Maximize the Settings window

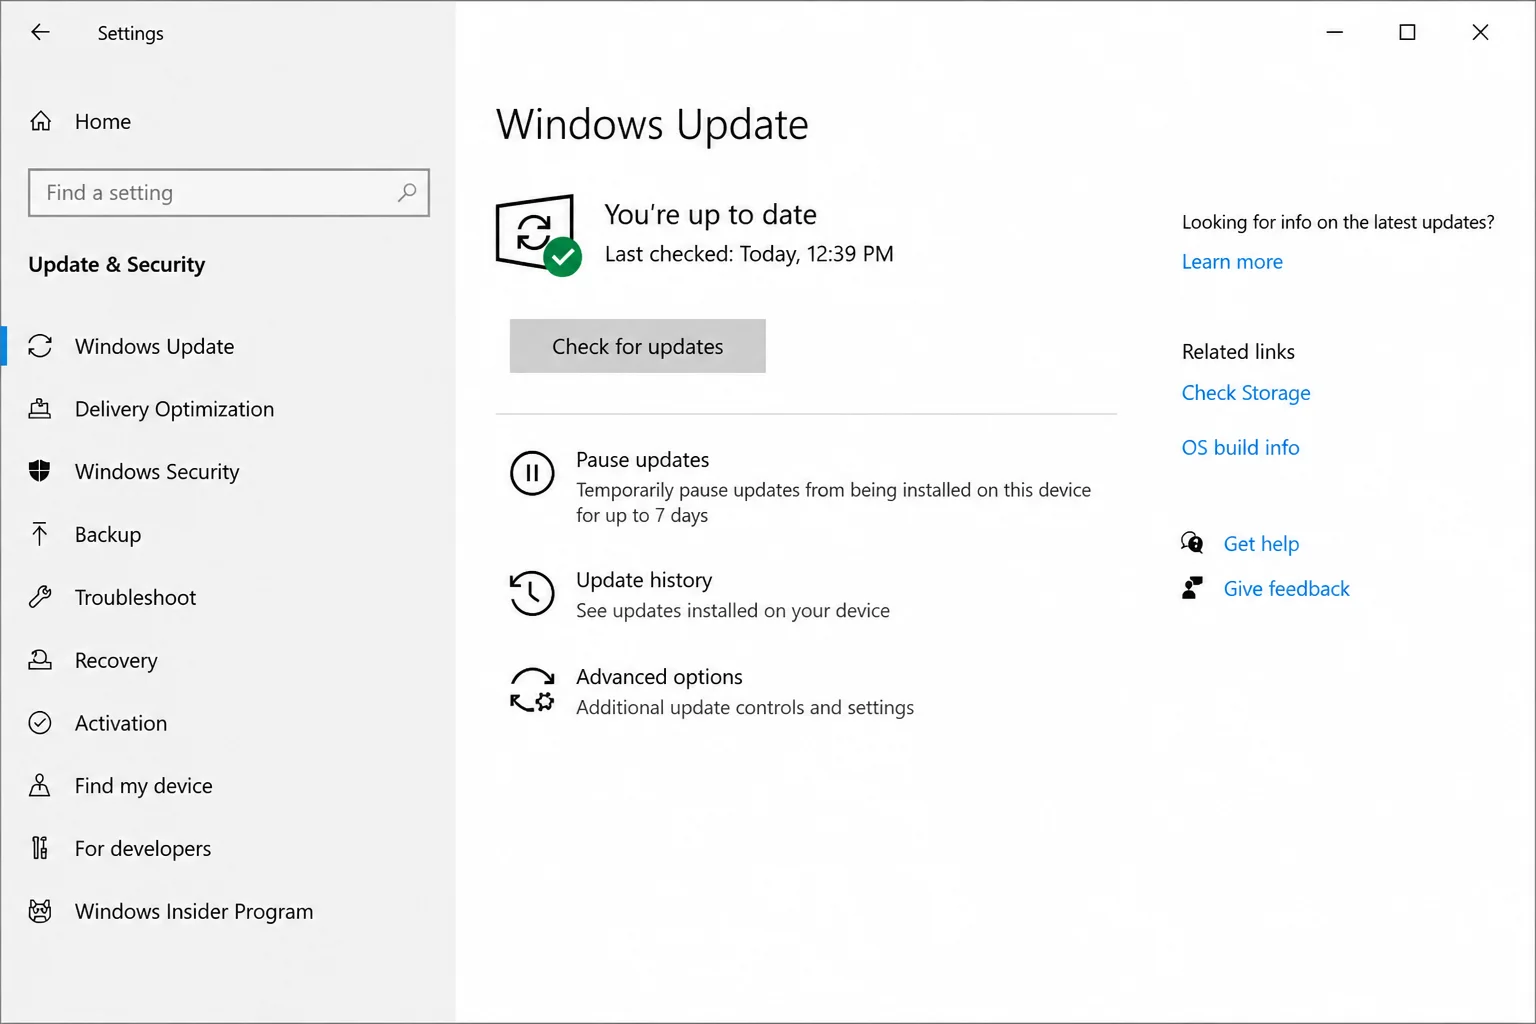[x=1407, y=32]
